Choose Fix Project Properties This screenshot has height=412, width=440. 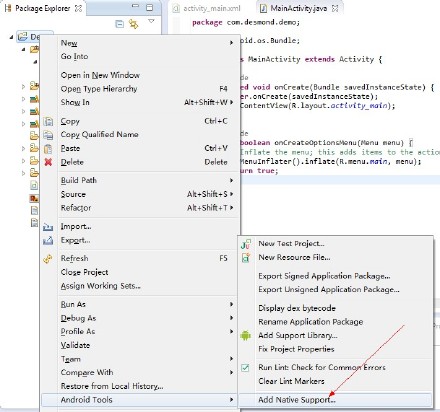pyautogui.click(x=296, y=349)
